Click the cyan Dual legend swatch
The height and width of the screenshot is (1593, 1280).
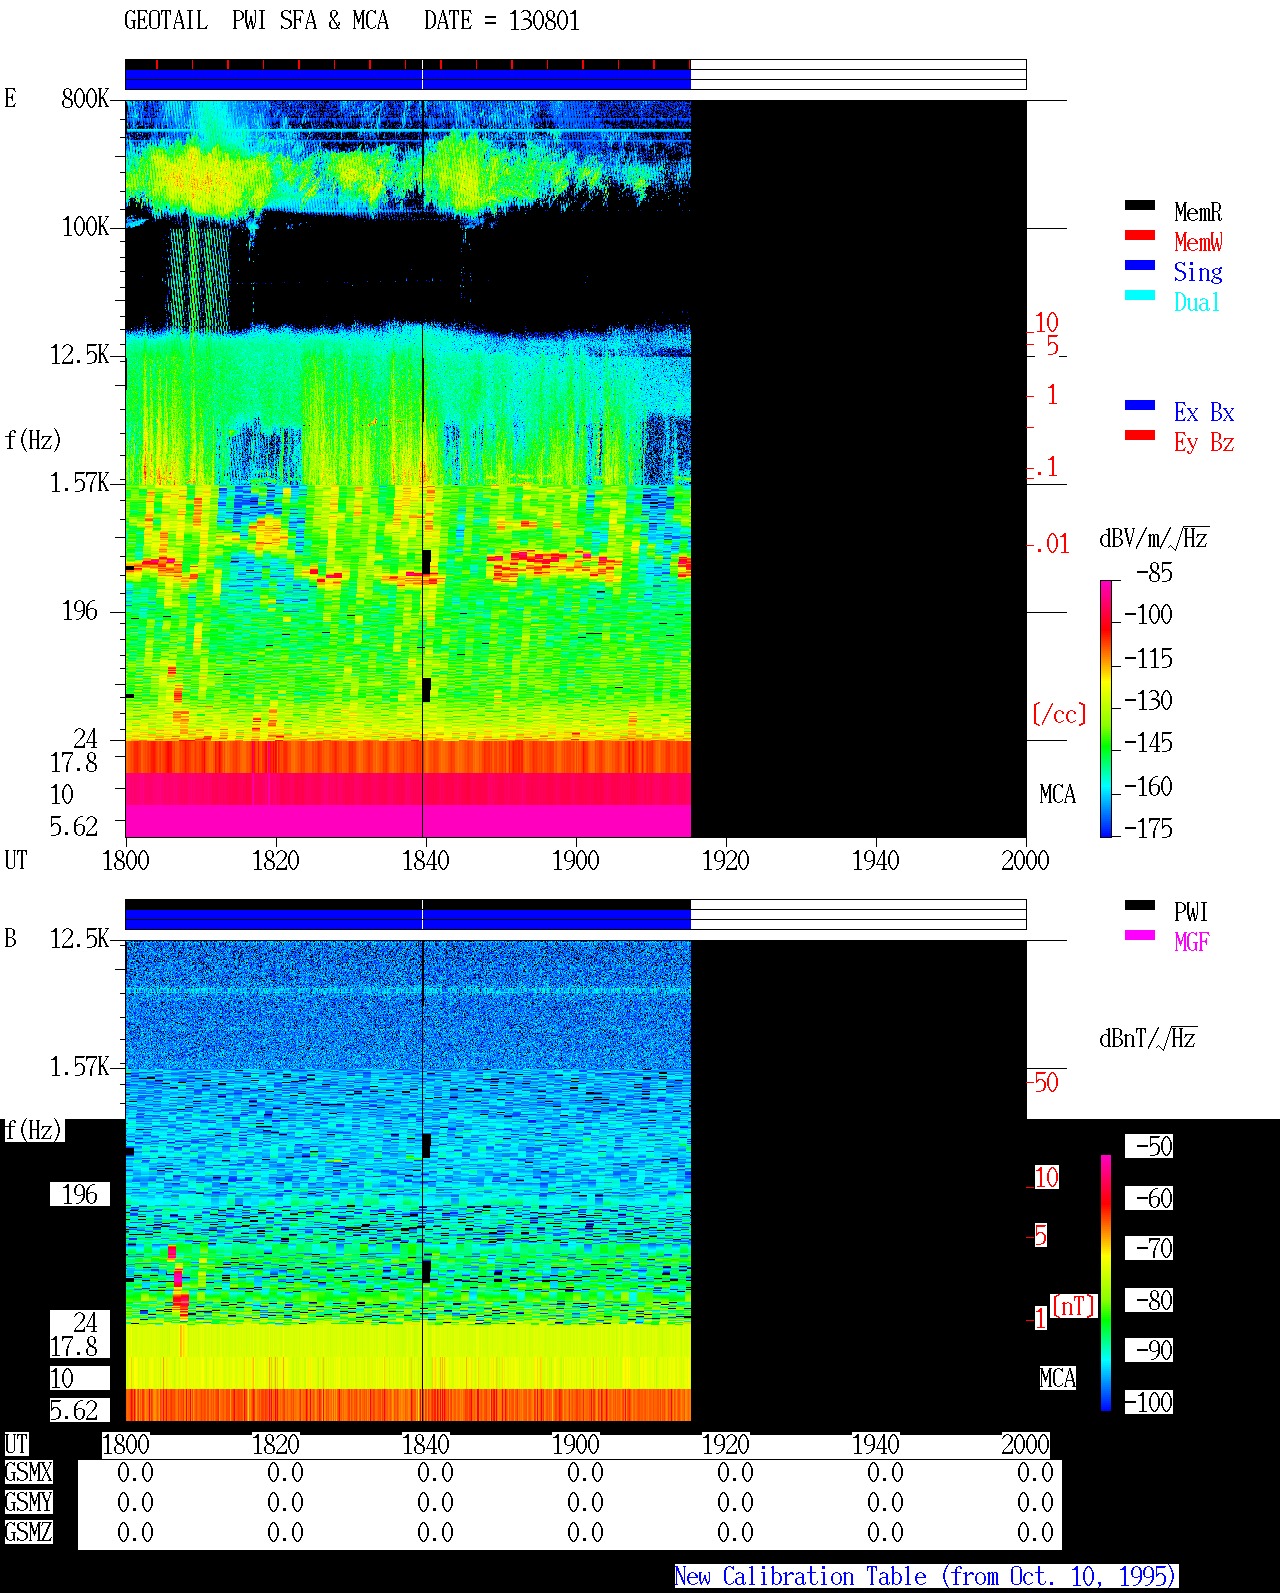point(1140,296)
